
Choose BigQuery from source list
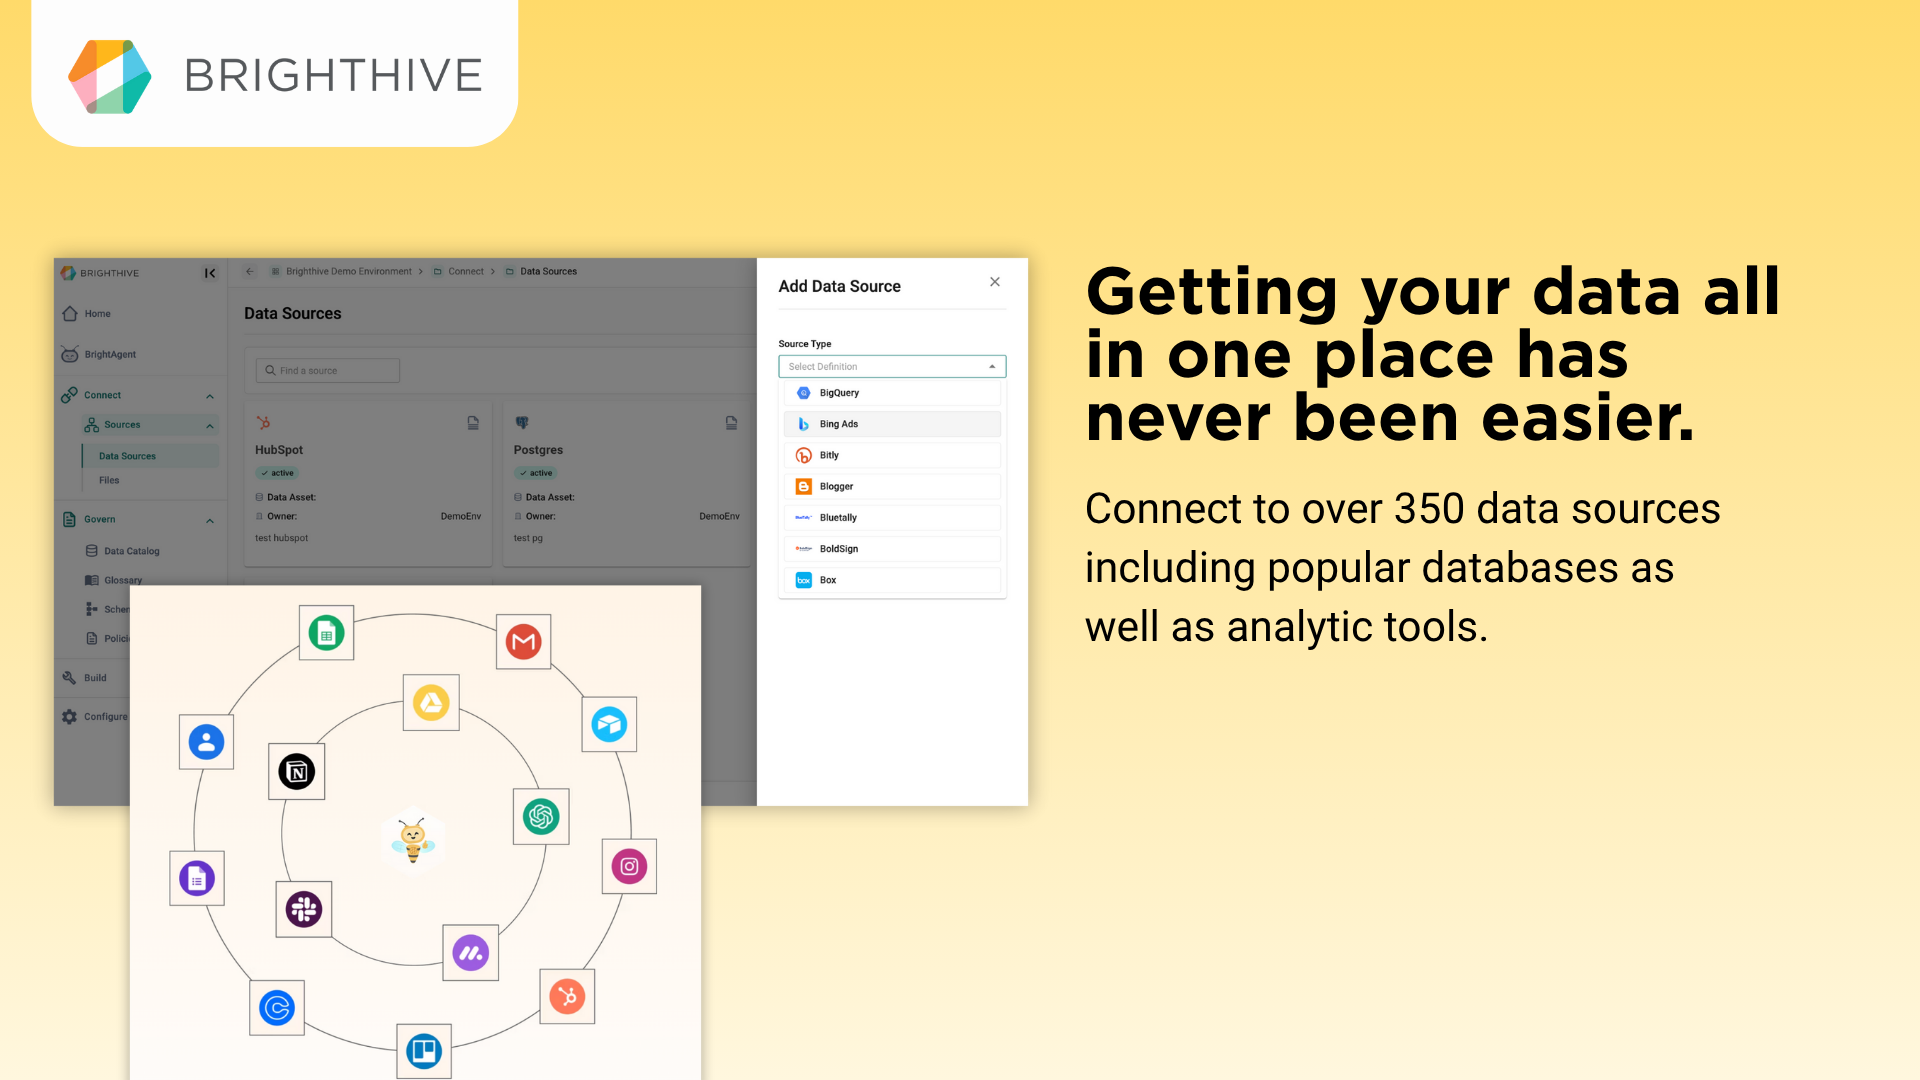892,393
